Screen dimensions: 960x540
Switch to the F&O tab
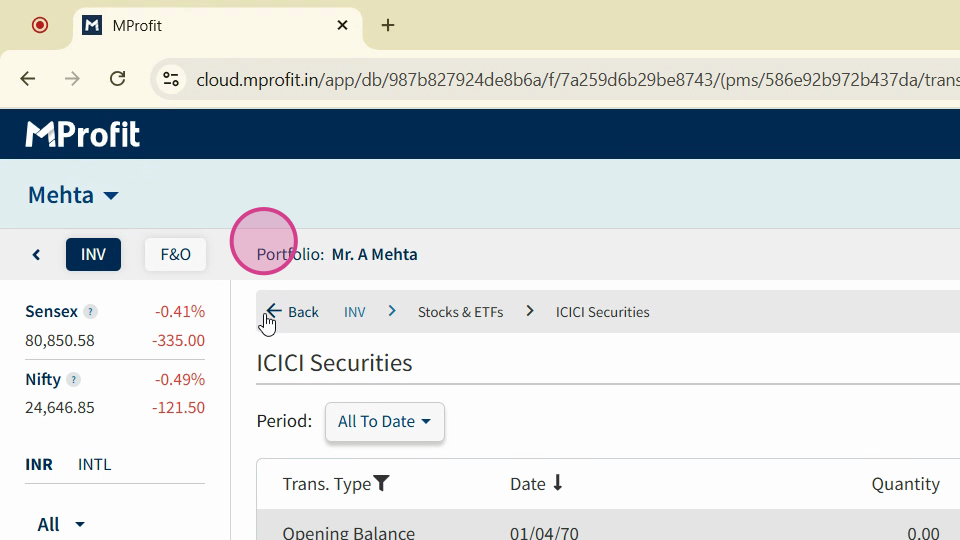[x=175, y=255]
